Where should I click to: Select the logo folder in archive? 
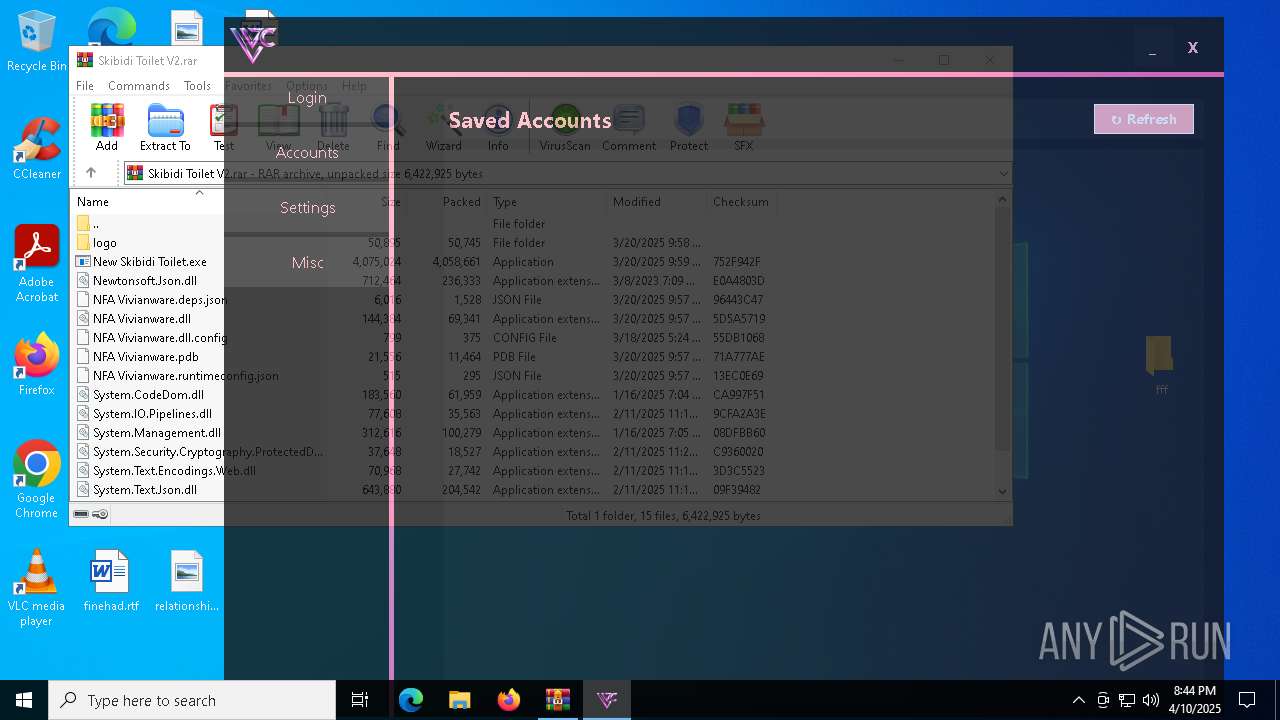104,243
